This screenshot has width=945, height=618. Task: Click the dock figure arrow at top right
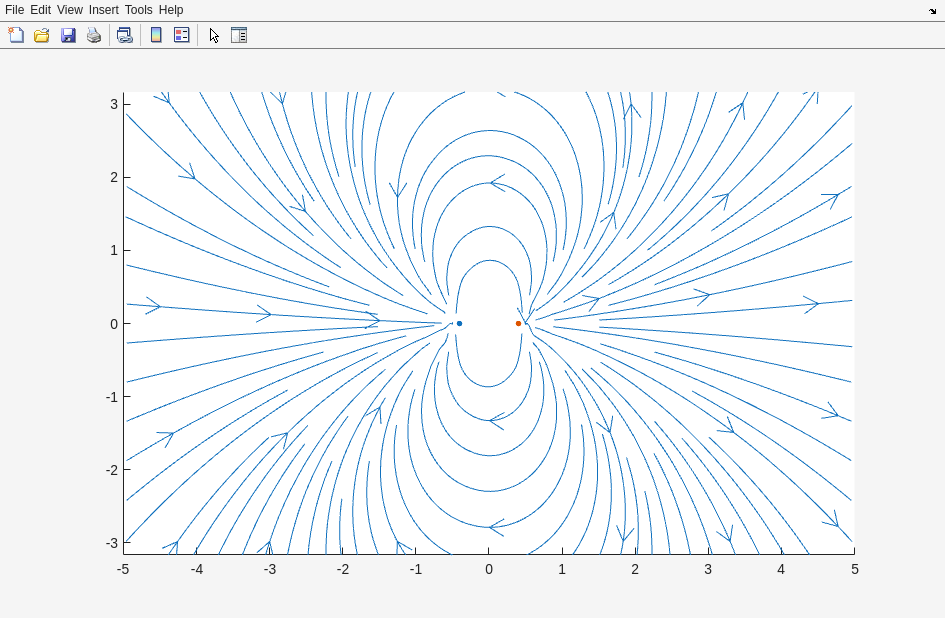(932, 10)
